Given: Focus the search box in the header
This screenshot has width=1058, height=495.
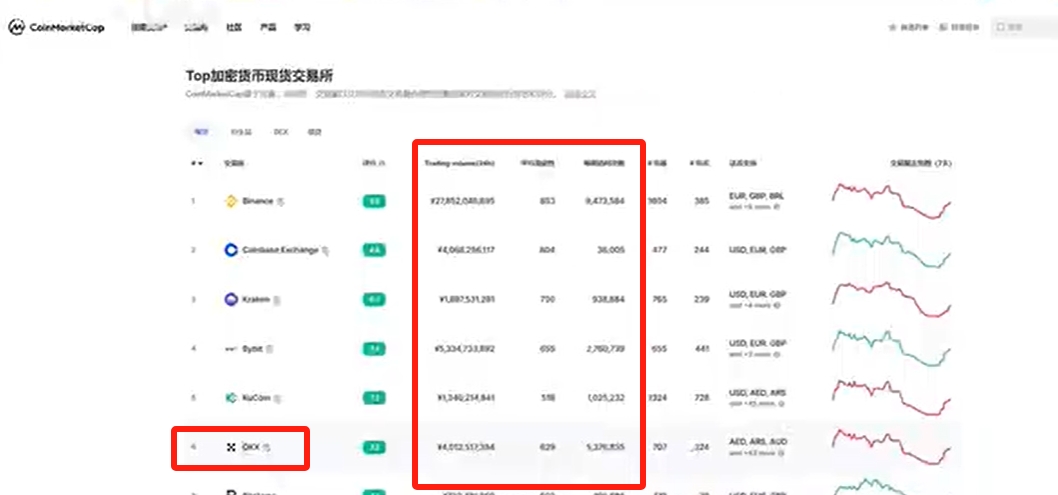Looking at the screenshot, I should coord(1023,28).
